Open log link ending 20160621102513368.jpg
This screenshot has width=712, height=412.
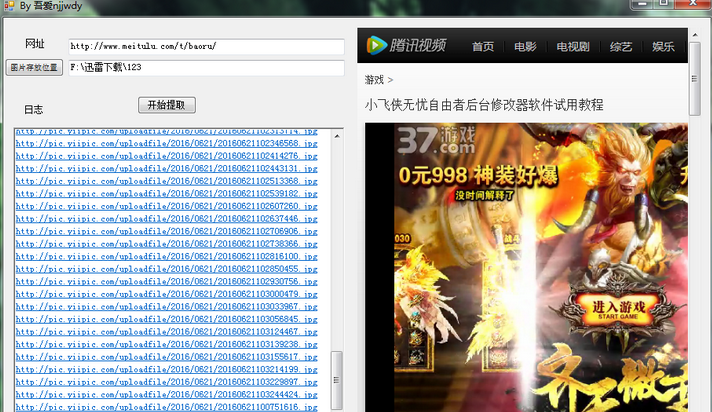click(167, 181)
